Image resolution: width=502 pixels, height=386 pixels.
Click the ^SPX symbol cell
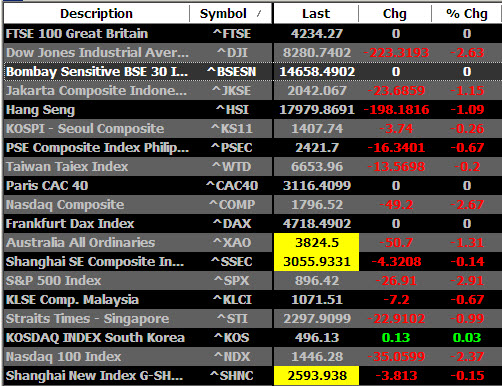point(231,281)
